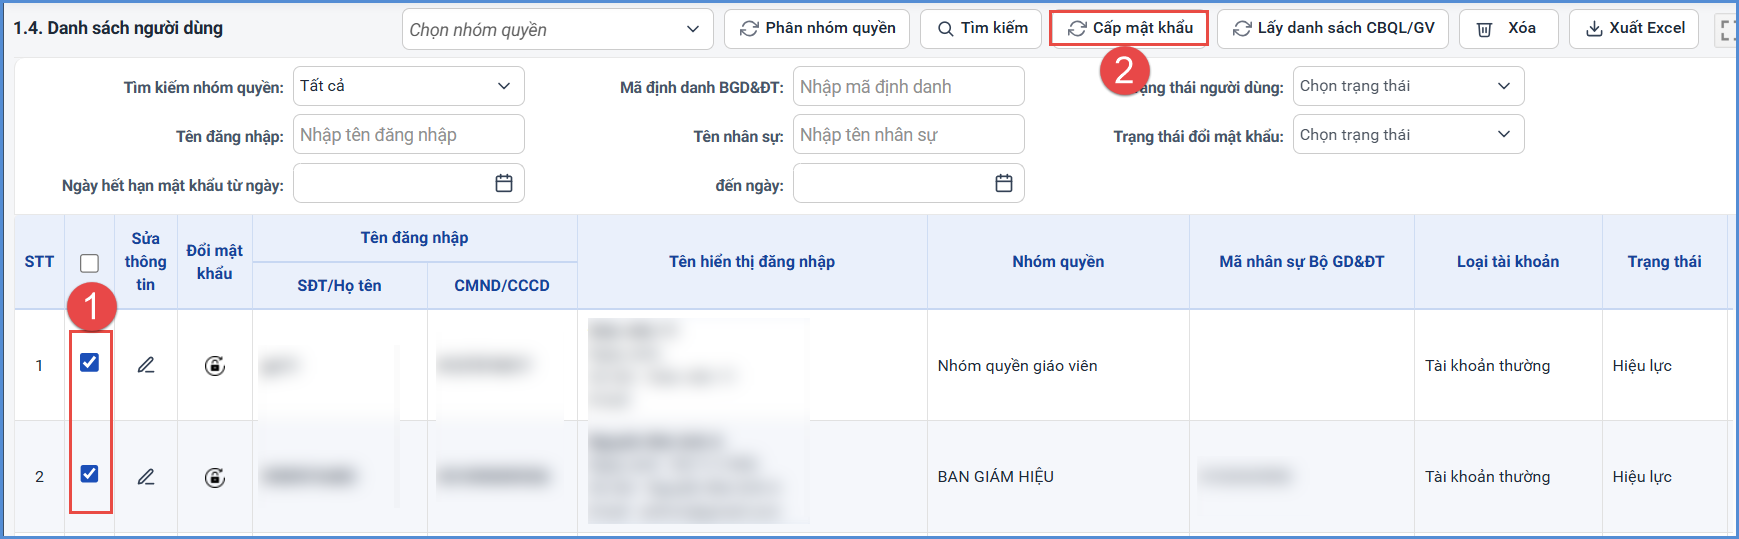The width and height of the screenshot is (1739, 539).
Task: Click 'Loại tài khoản' column header
Action: coord(1508,262)
